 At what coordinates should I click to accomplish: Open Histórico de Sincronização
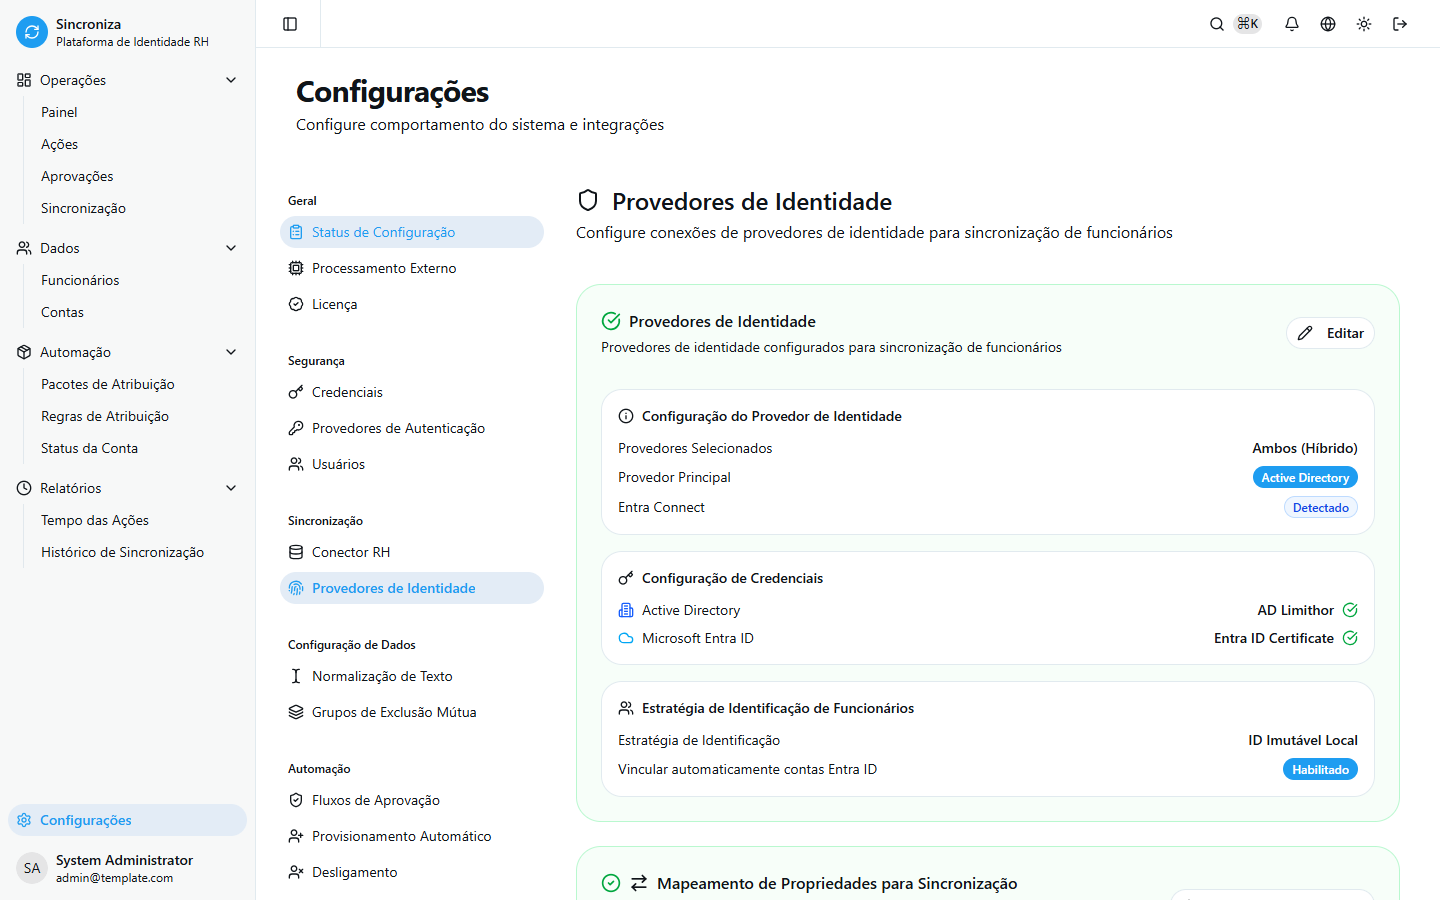coord(122,551)
